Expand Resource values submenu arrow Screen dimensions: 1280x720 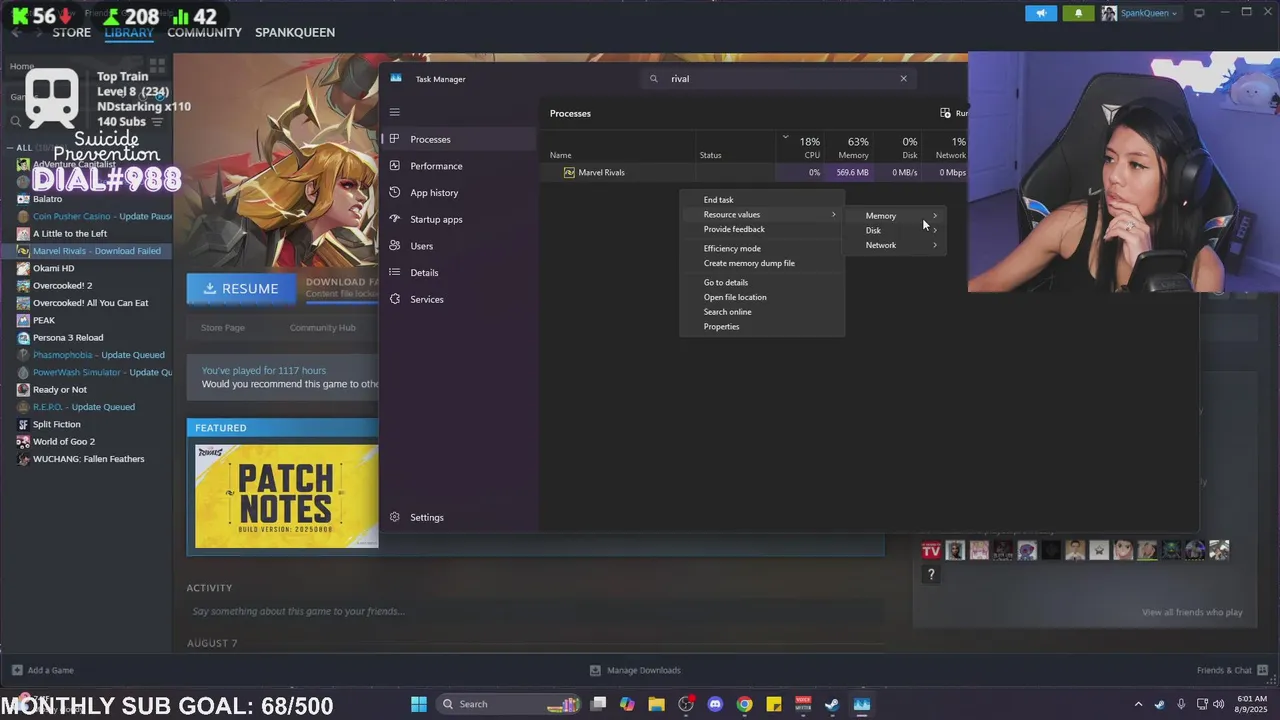[833, 214]
